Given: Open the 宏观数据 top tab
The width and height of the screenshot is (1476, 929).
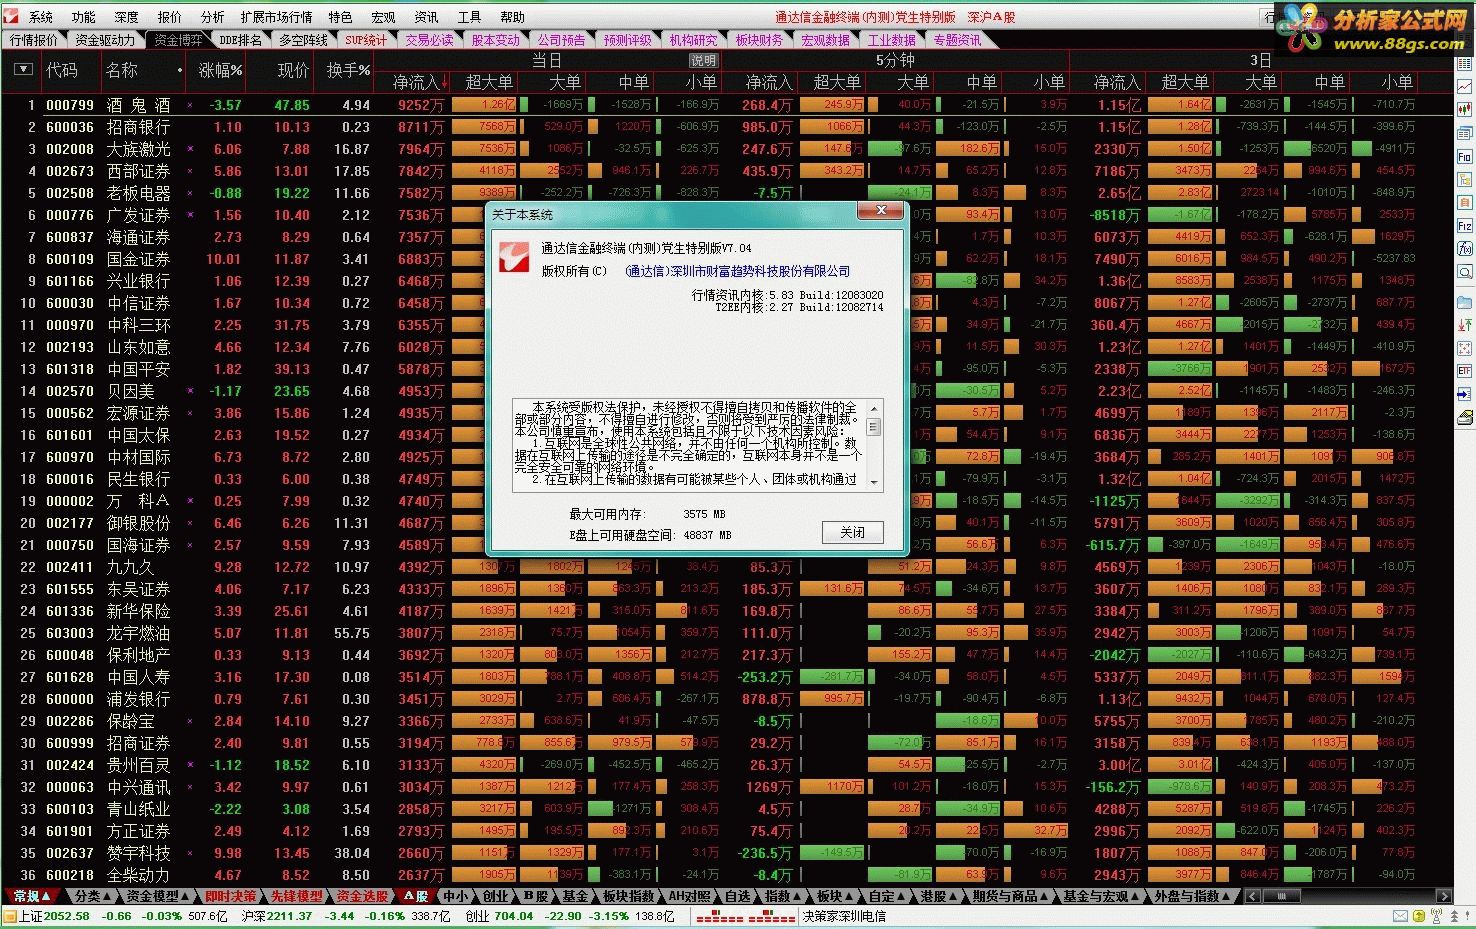Looking at the screenshot, I should (825, 40).
